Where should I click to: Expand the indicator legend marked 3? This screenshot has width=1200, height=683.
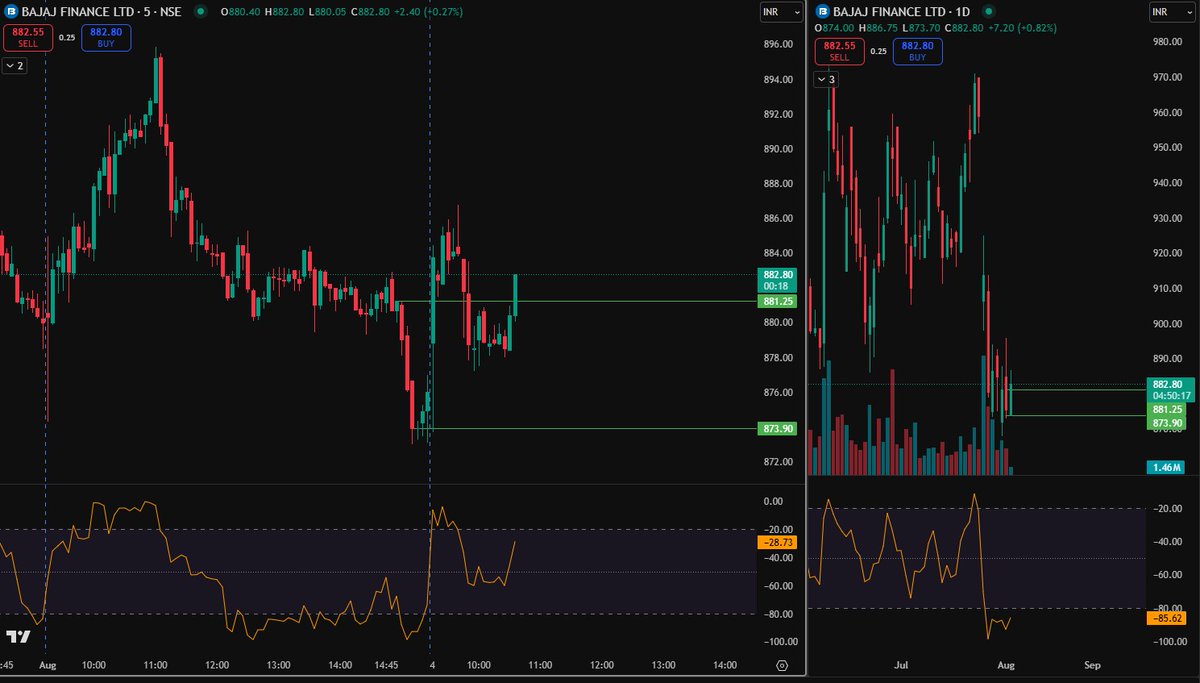[826, 79]
